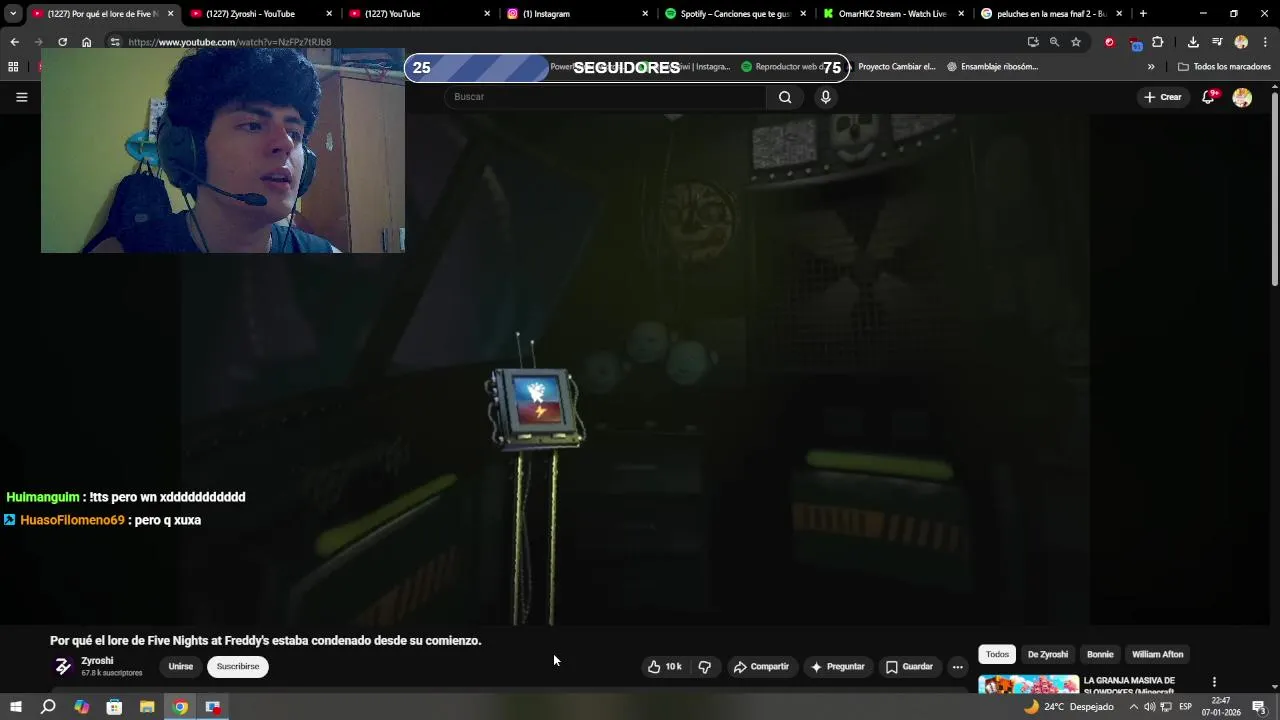Open Windows taskbar search
The width and height of the screenshot is (1280, 720).
tap(48, 707)
